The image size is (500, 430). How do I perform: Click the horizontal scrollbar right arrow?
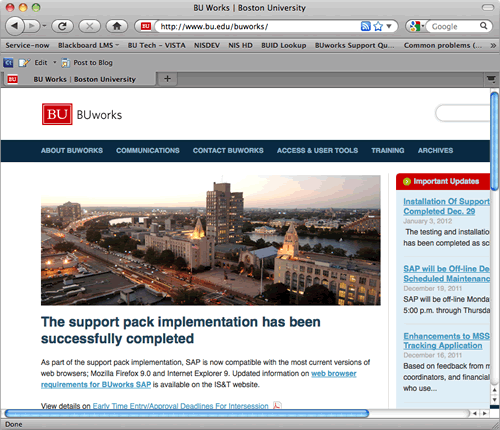click(484, 413)
